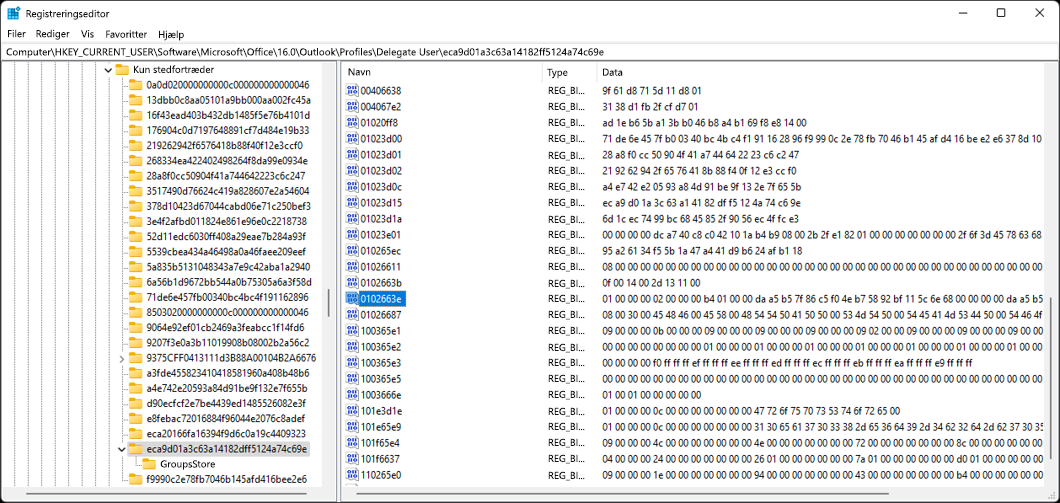The height and width of the screenshot is (503, 1060).
Task: Open the Filer menu
Action: (x=16, y=34)
